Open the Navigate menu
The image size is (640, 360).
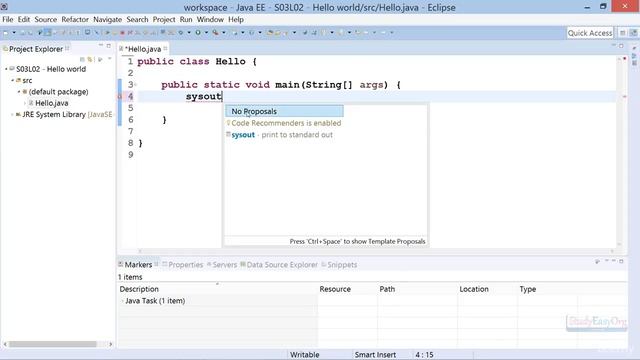pos(107,20)
